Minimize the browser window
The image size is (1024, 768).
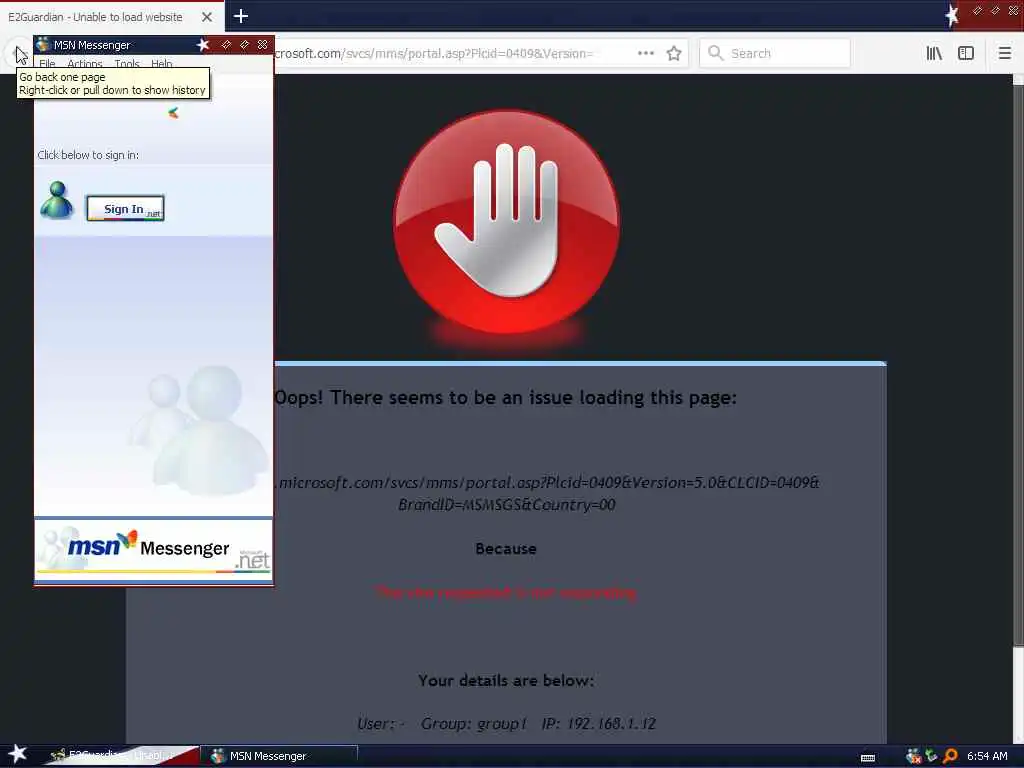point(977,10)
